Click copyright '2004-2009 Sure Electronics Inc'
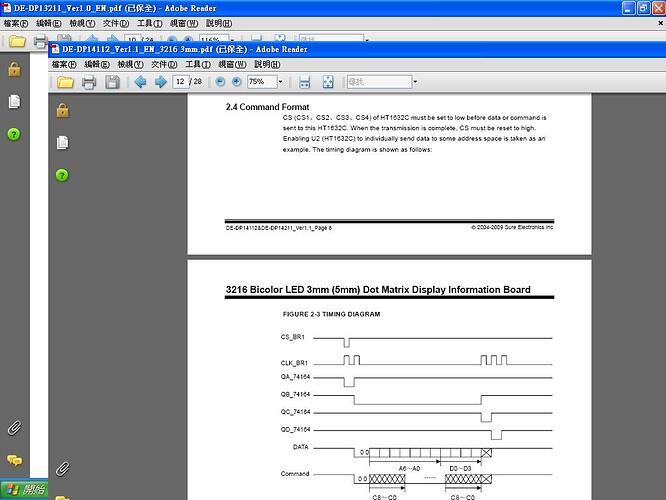Screen dimensions: 666x500 pyautogui.click(x=512, y=227)
